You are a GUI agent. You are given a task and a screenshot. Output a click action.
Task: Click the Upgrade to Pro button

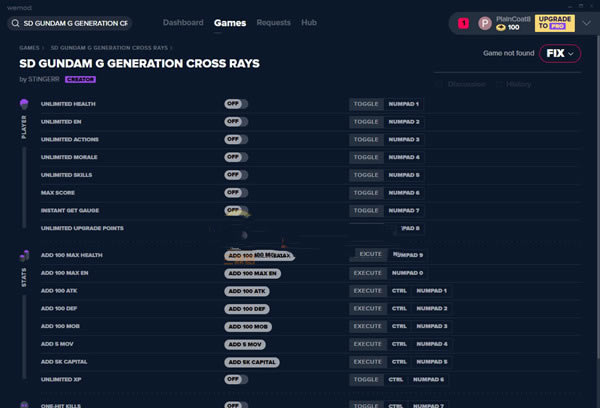pyautogui.click(x=556, y=23)
